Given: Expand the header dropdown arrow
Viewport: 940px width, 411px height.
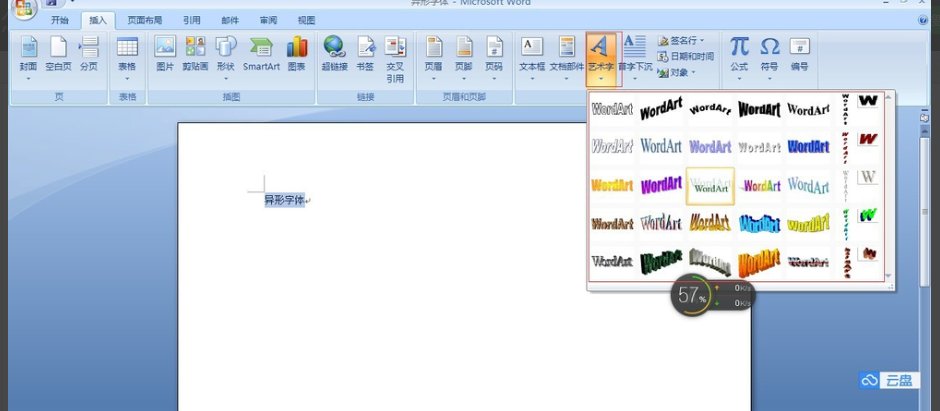Looking at the screenshot, I should tap(433, 78).
